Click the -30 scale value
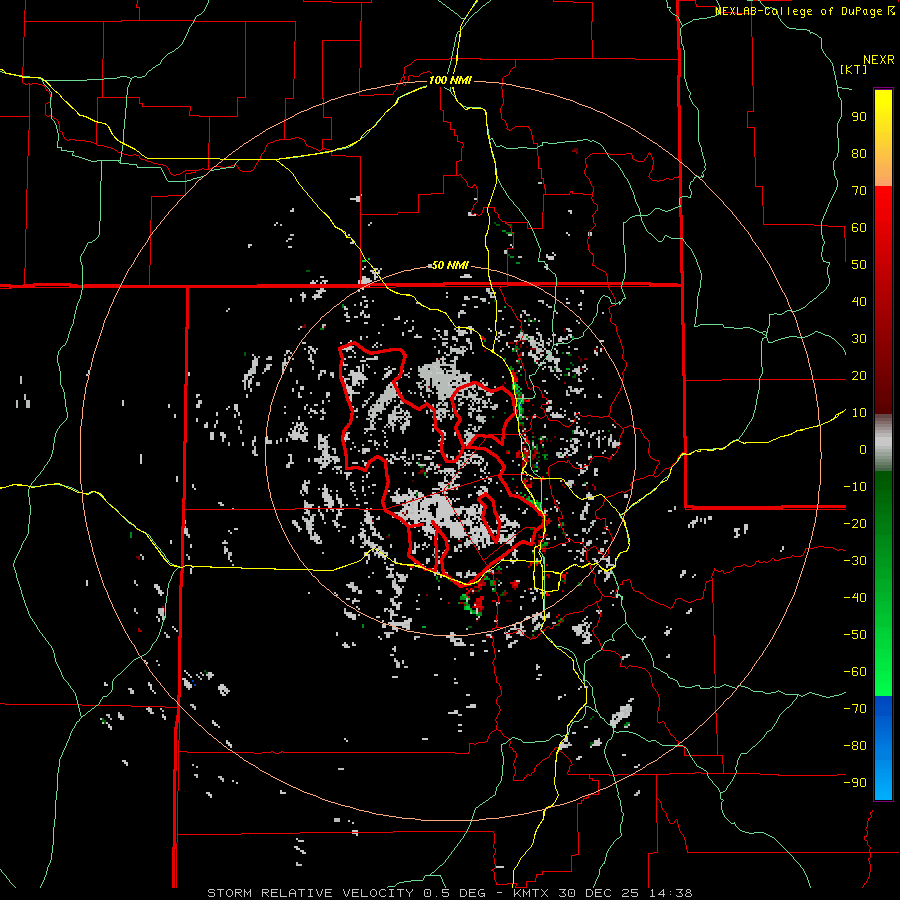 click(855, 561)
